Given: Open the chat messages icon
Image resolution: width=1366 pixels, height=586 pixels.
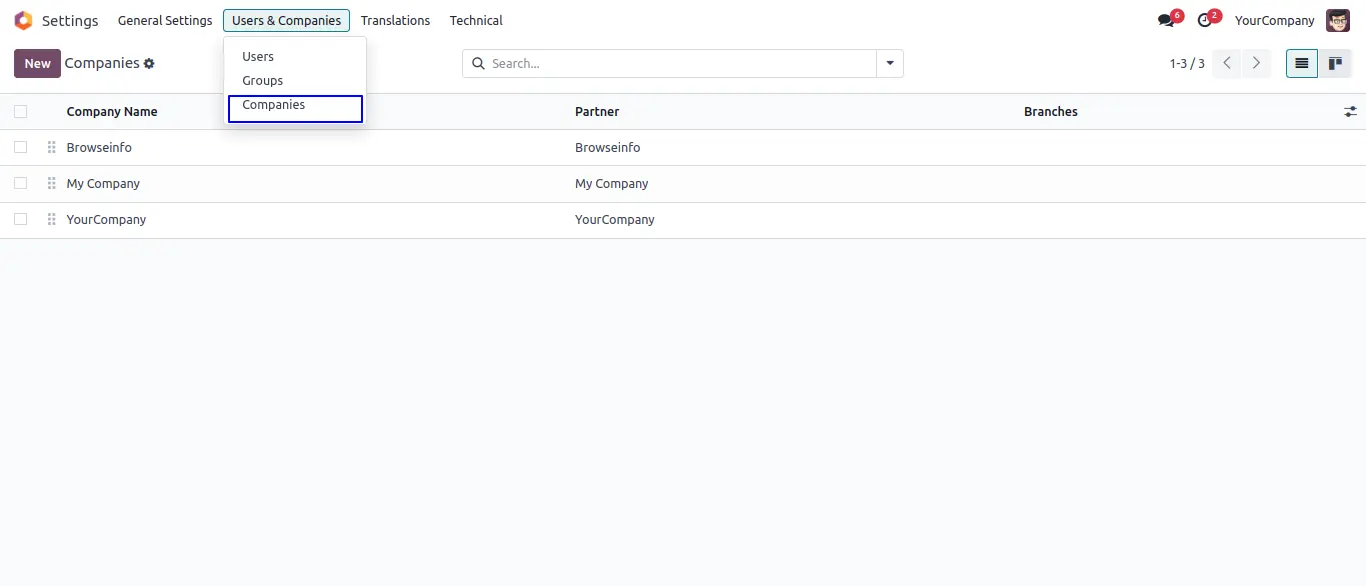Looking at the screenshot, I should (1166, 21).
